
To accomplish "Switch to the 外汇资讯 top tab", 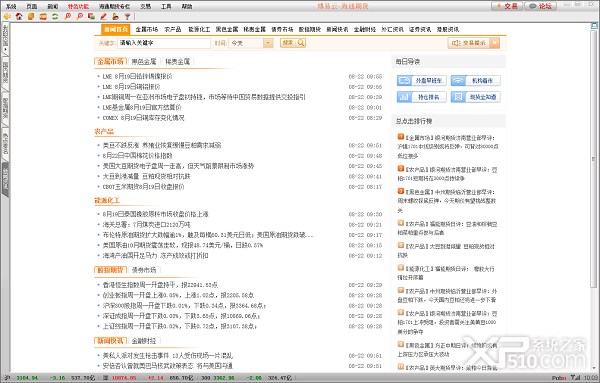I will click(x=392, y=29).
